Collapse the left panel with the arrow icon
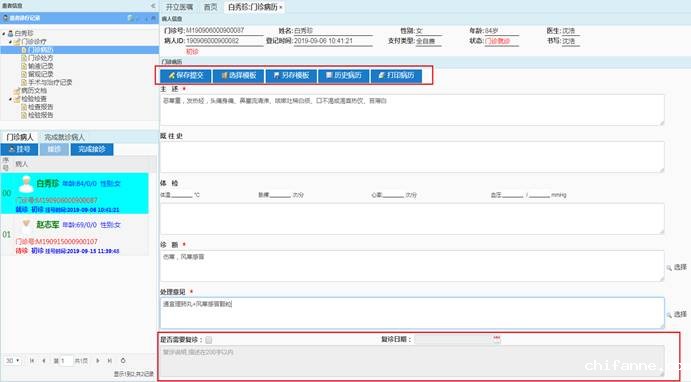 152,6
